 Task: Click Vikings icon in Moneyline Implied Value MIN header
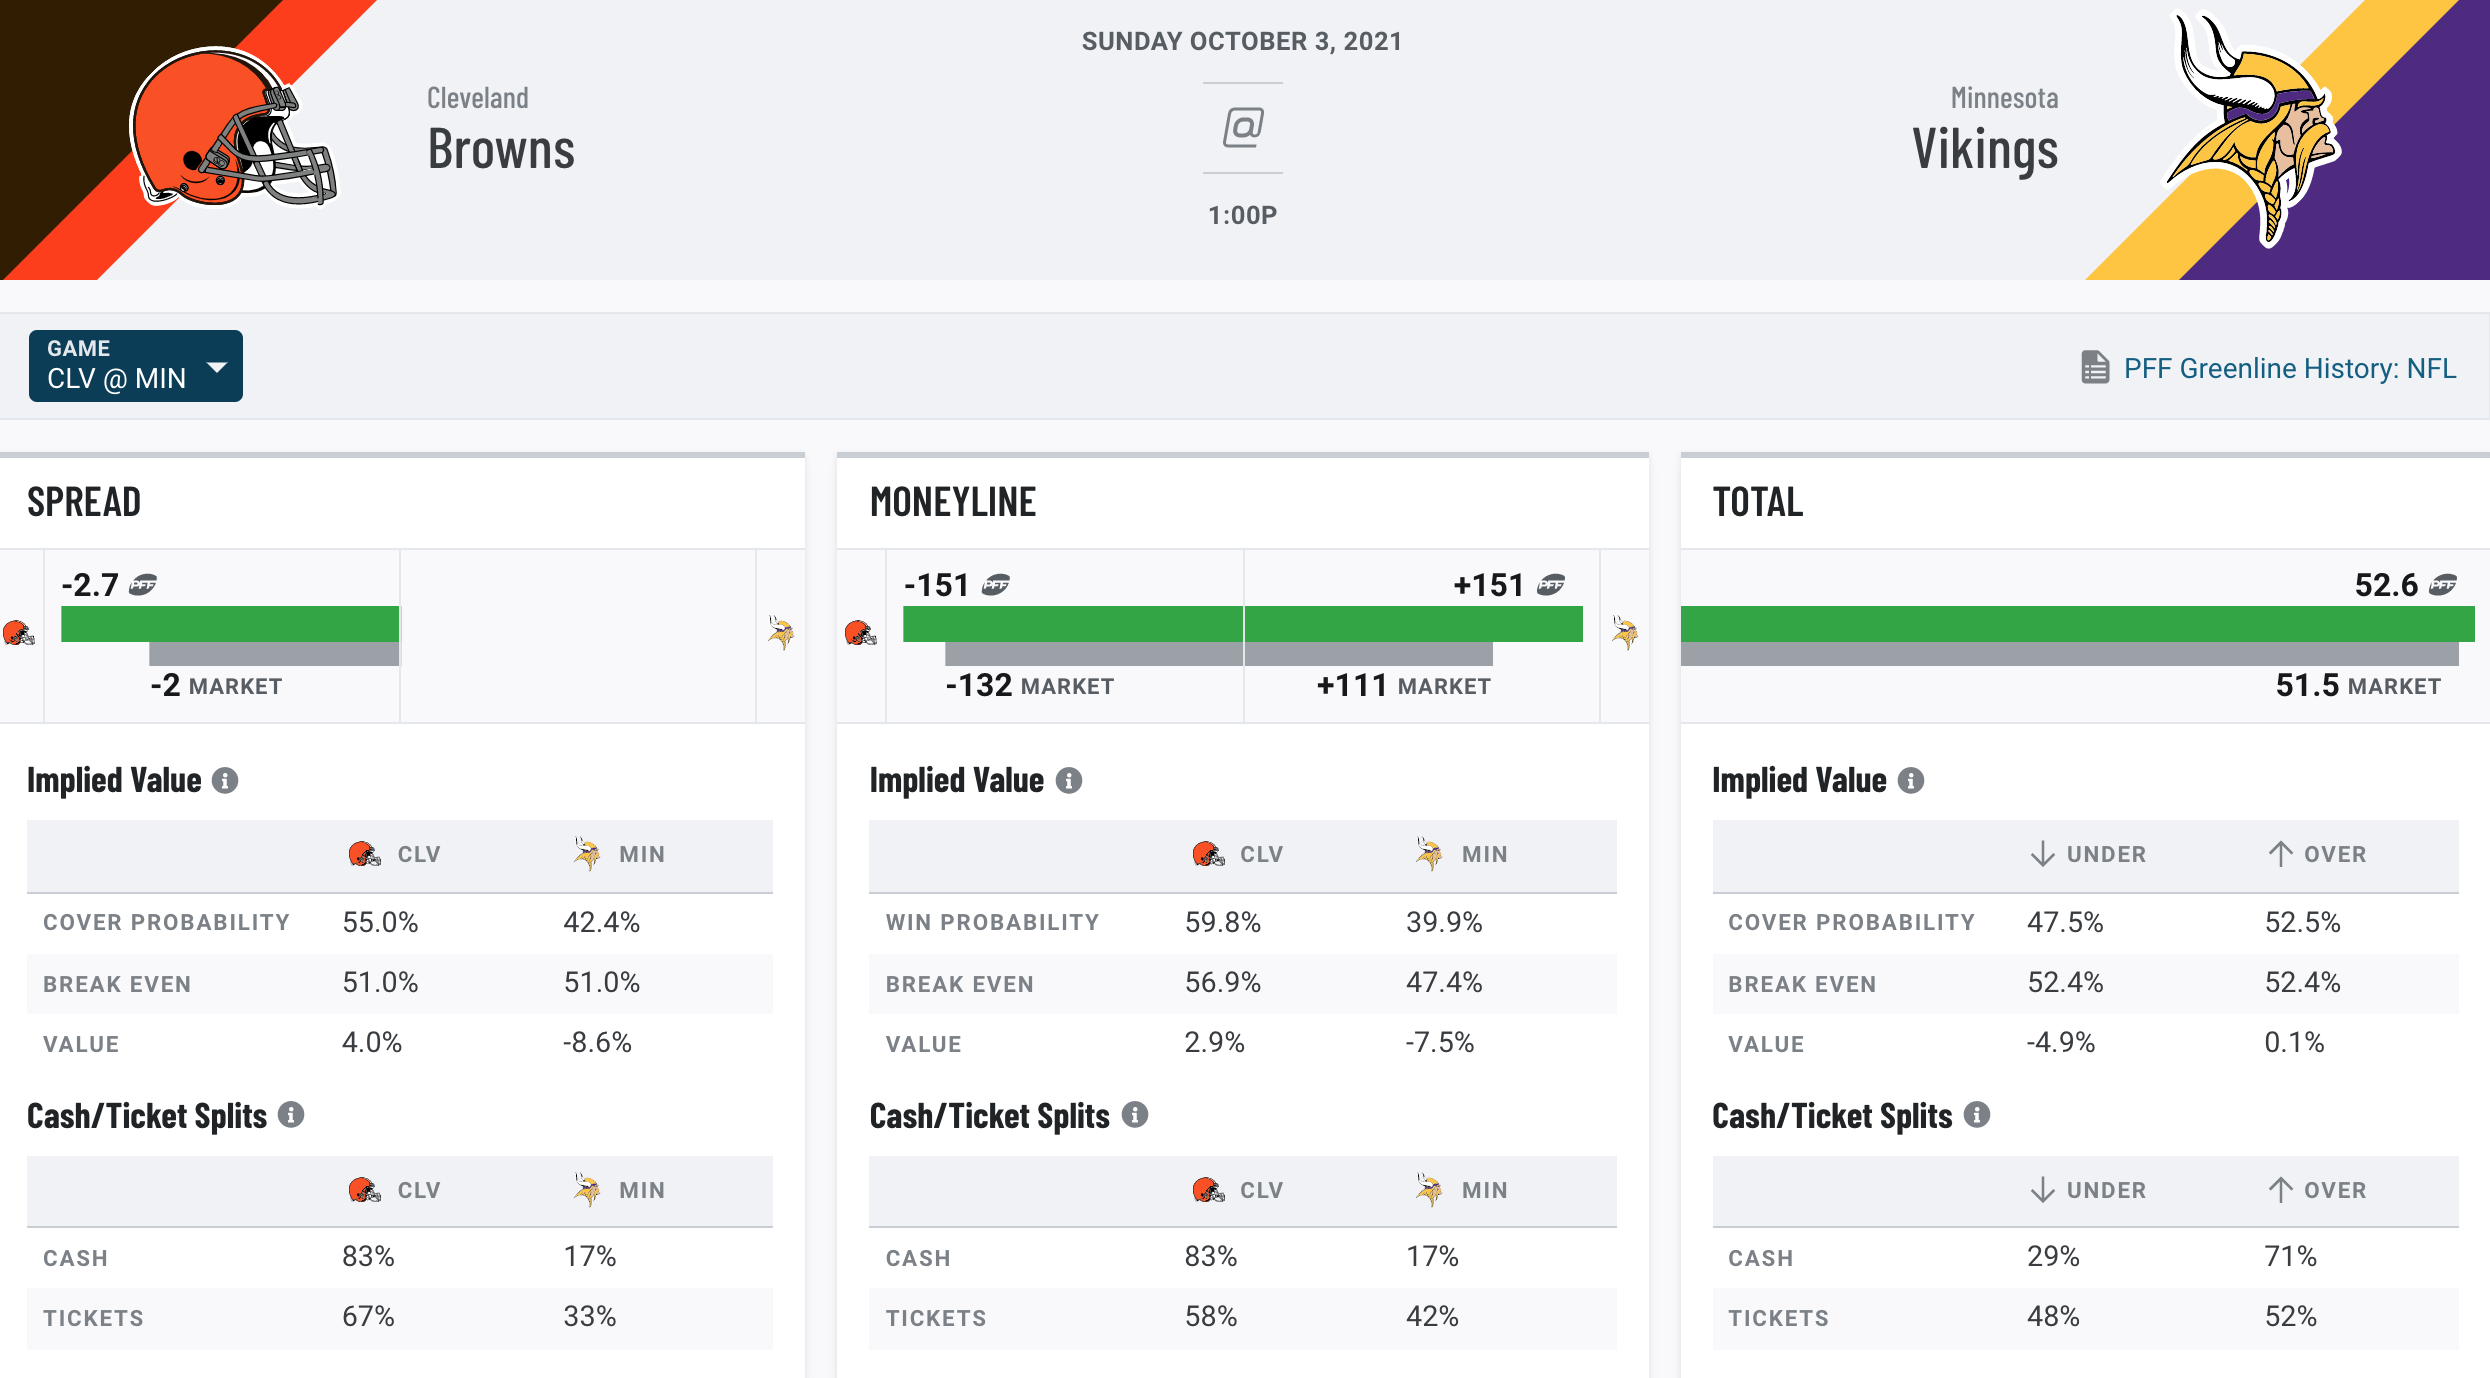tap(1429, 853)
